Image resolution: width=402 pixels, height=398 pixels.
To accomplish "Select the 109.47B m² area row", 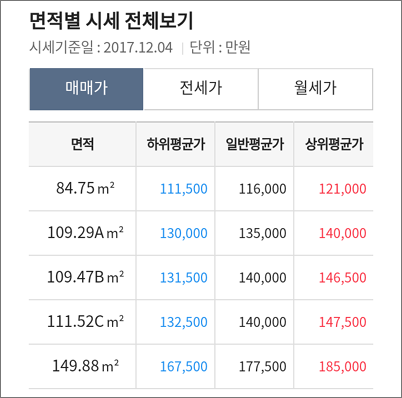I will [201, 277].
